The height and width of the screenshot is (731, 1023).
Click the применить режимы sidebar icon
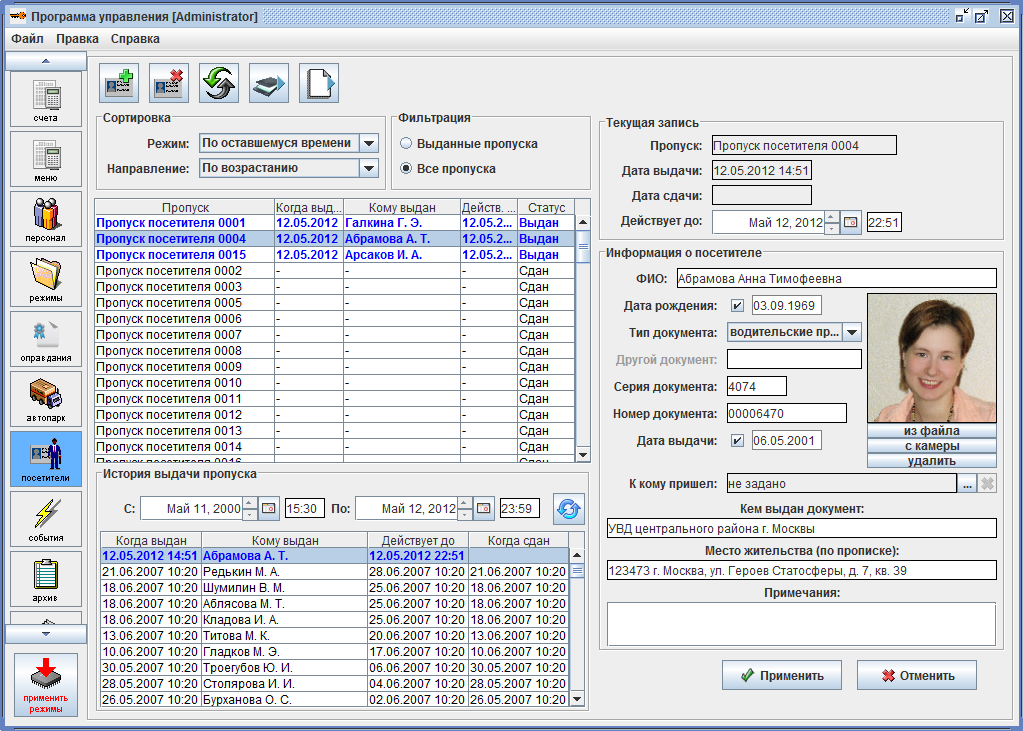(46, 684)
